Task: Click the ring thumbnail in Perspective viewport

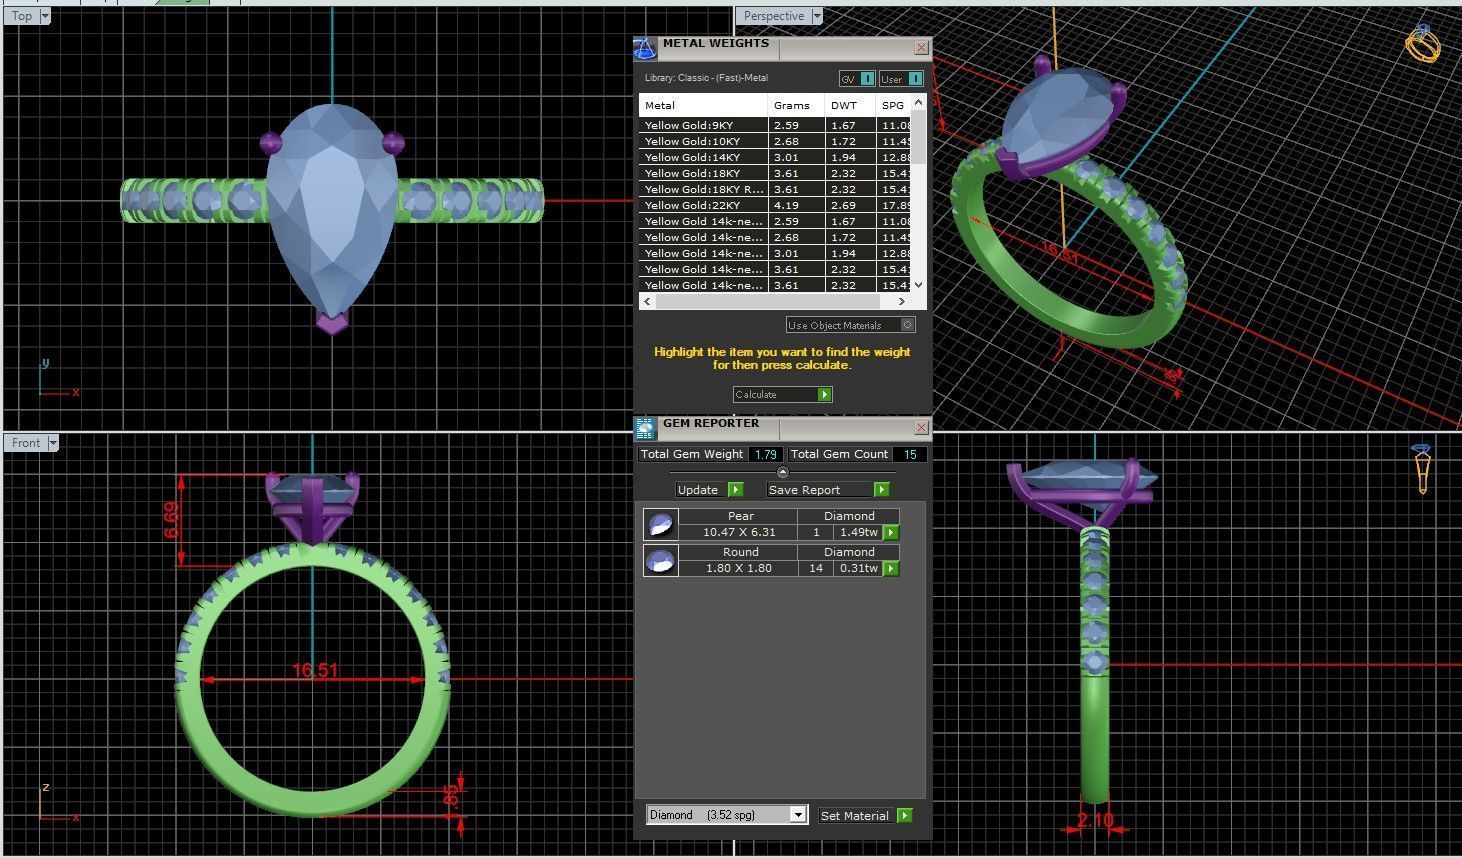Action: (x=1422, y=44)
